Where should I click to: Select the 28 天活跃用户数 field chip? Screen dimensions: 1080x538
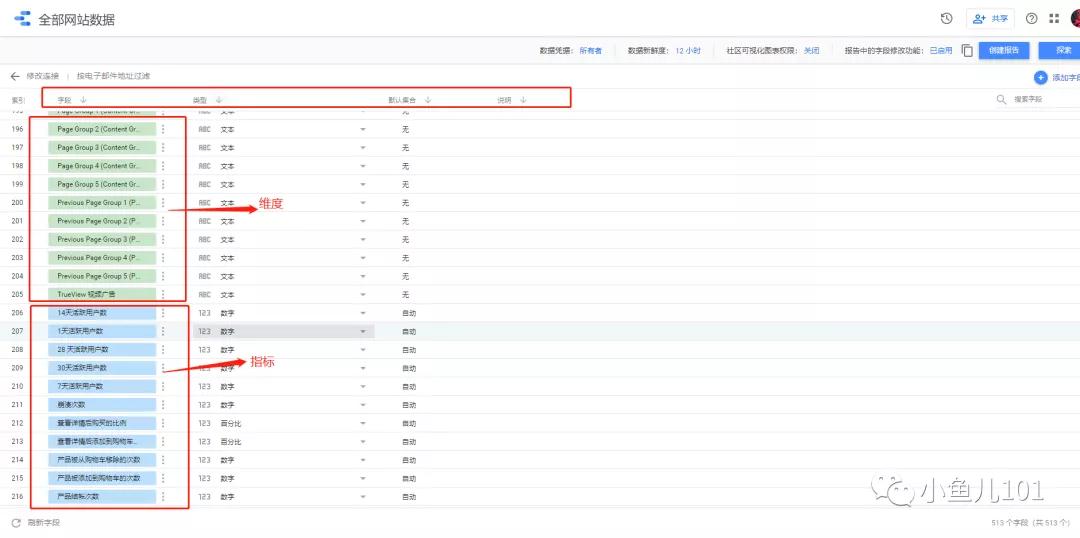click(102, 349)
